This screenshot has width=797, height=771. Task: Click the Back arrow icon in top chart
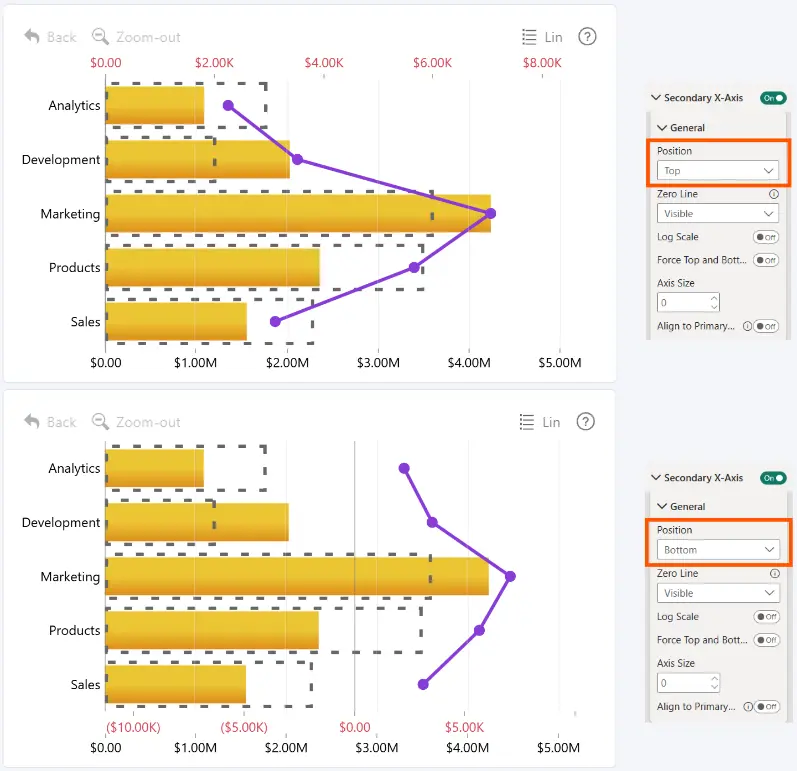click(x=32, y=37)
